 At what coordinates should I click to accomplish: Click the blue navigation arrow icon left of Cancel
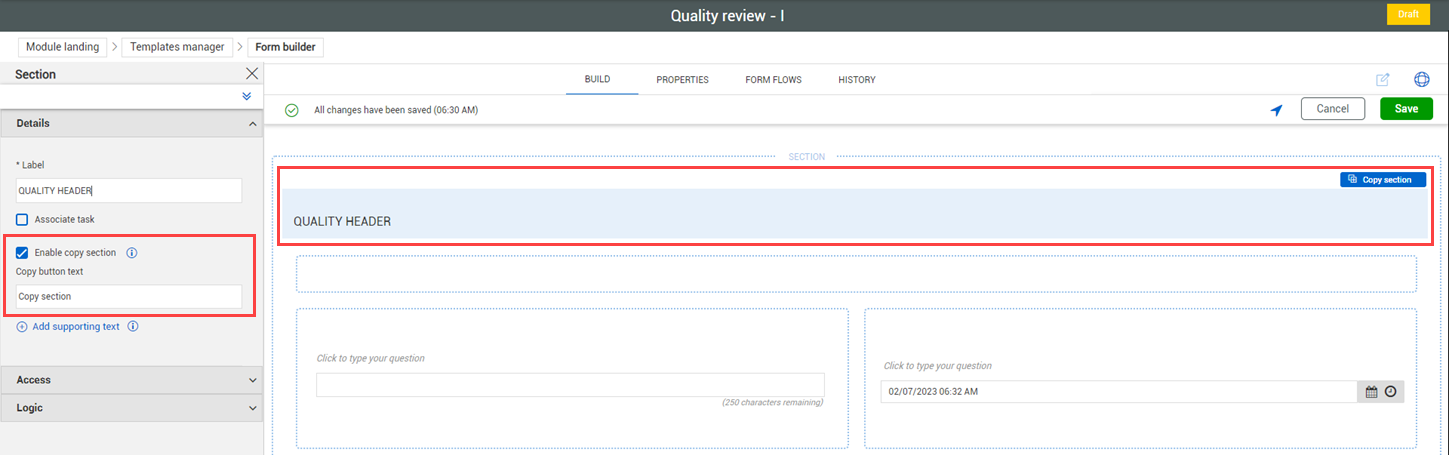click(x=1276, y=110)
